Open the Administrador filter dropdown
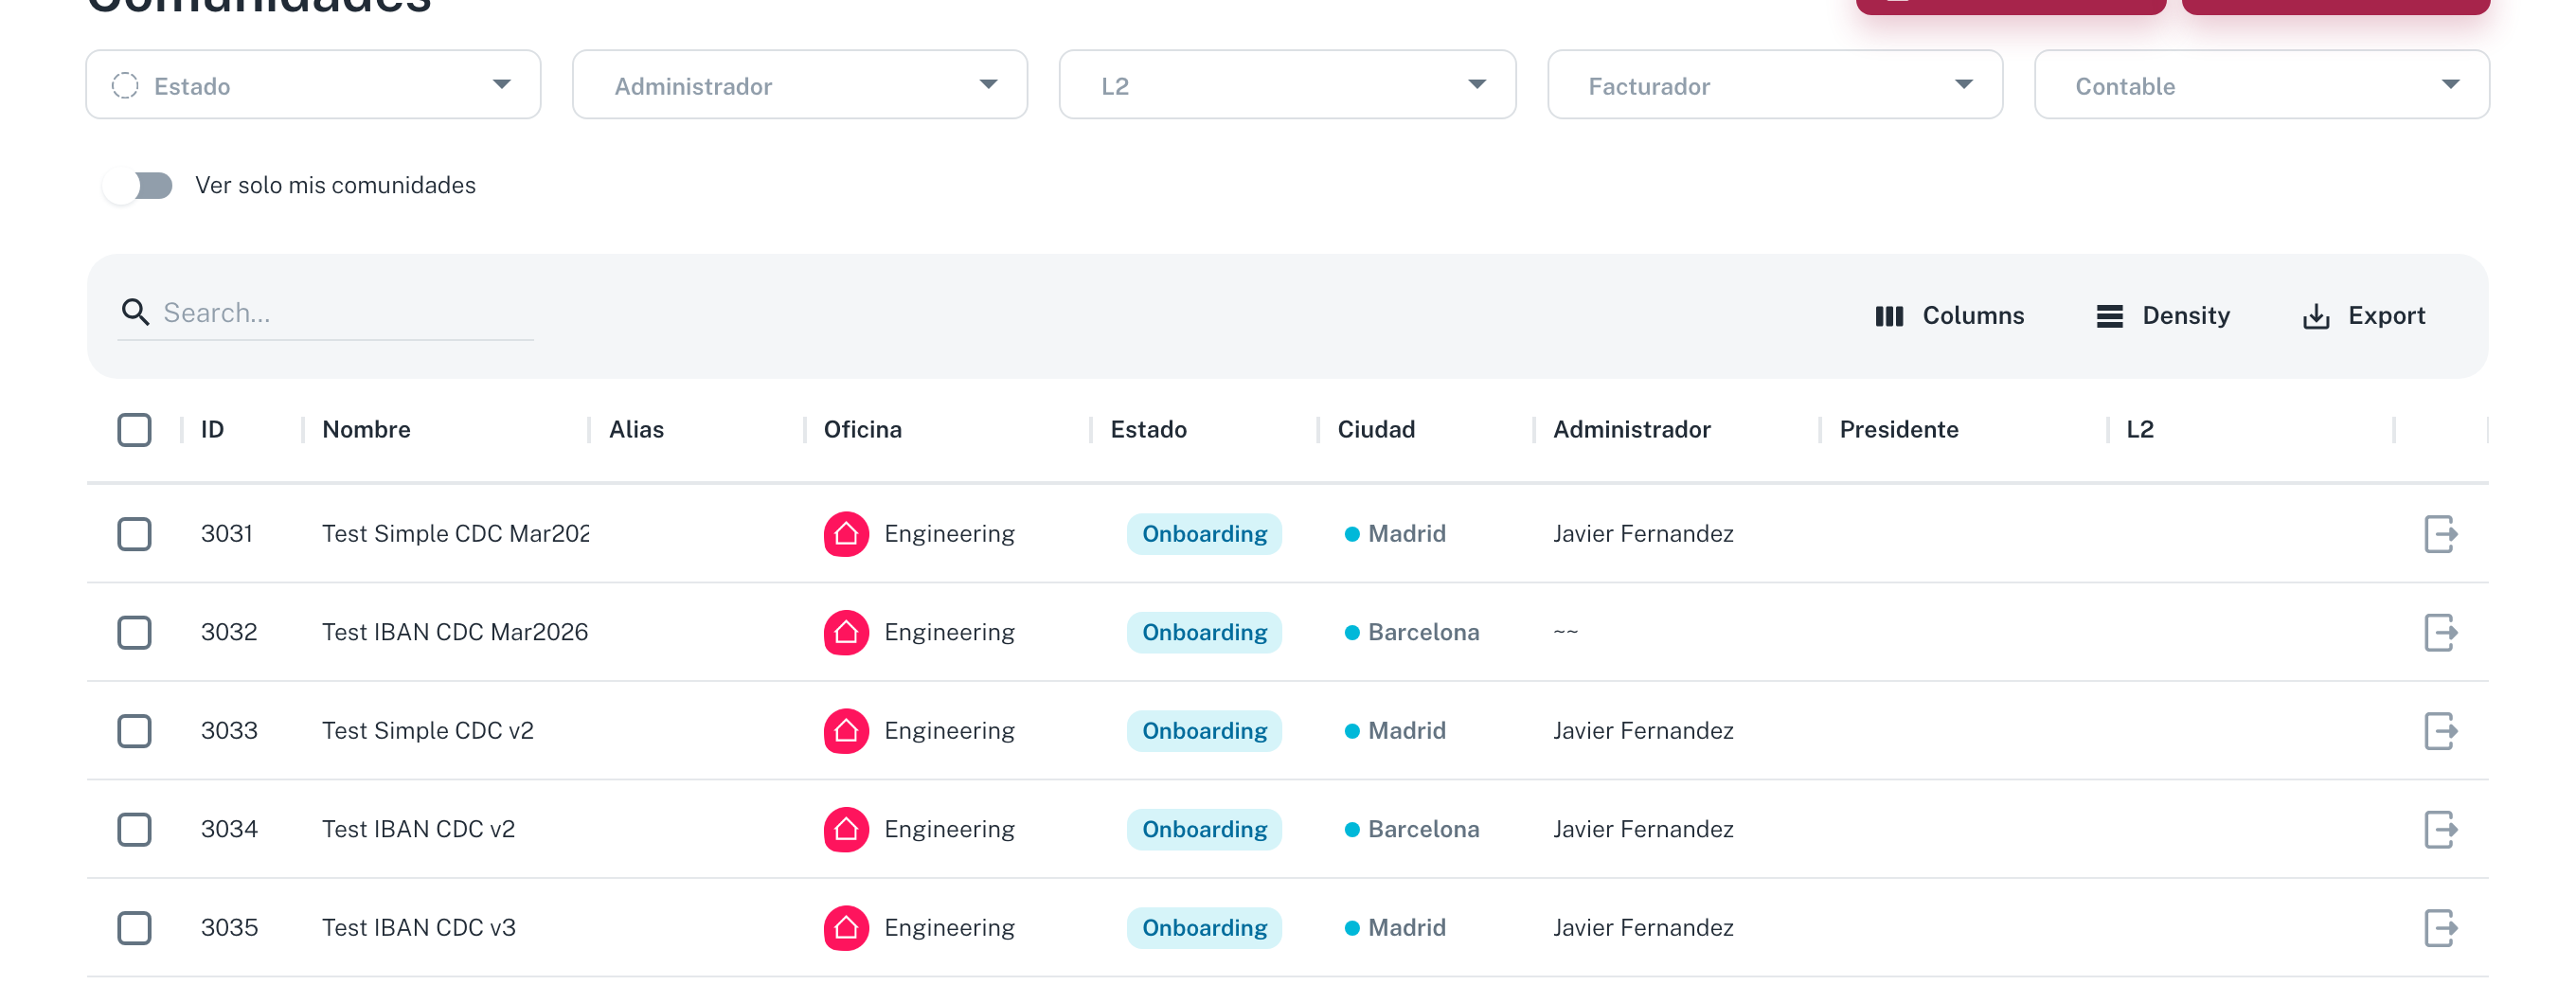 [800, 85]
